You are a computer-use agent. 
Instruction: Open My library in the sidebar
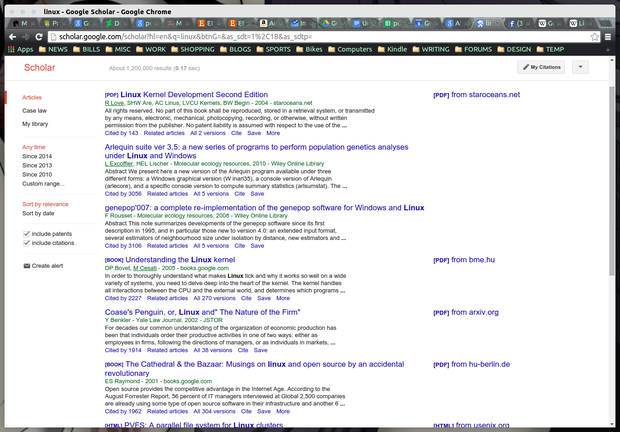tap(35, 124)
